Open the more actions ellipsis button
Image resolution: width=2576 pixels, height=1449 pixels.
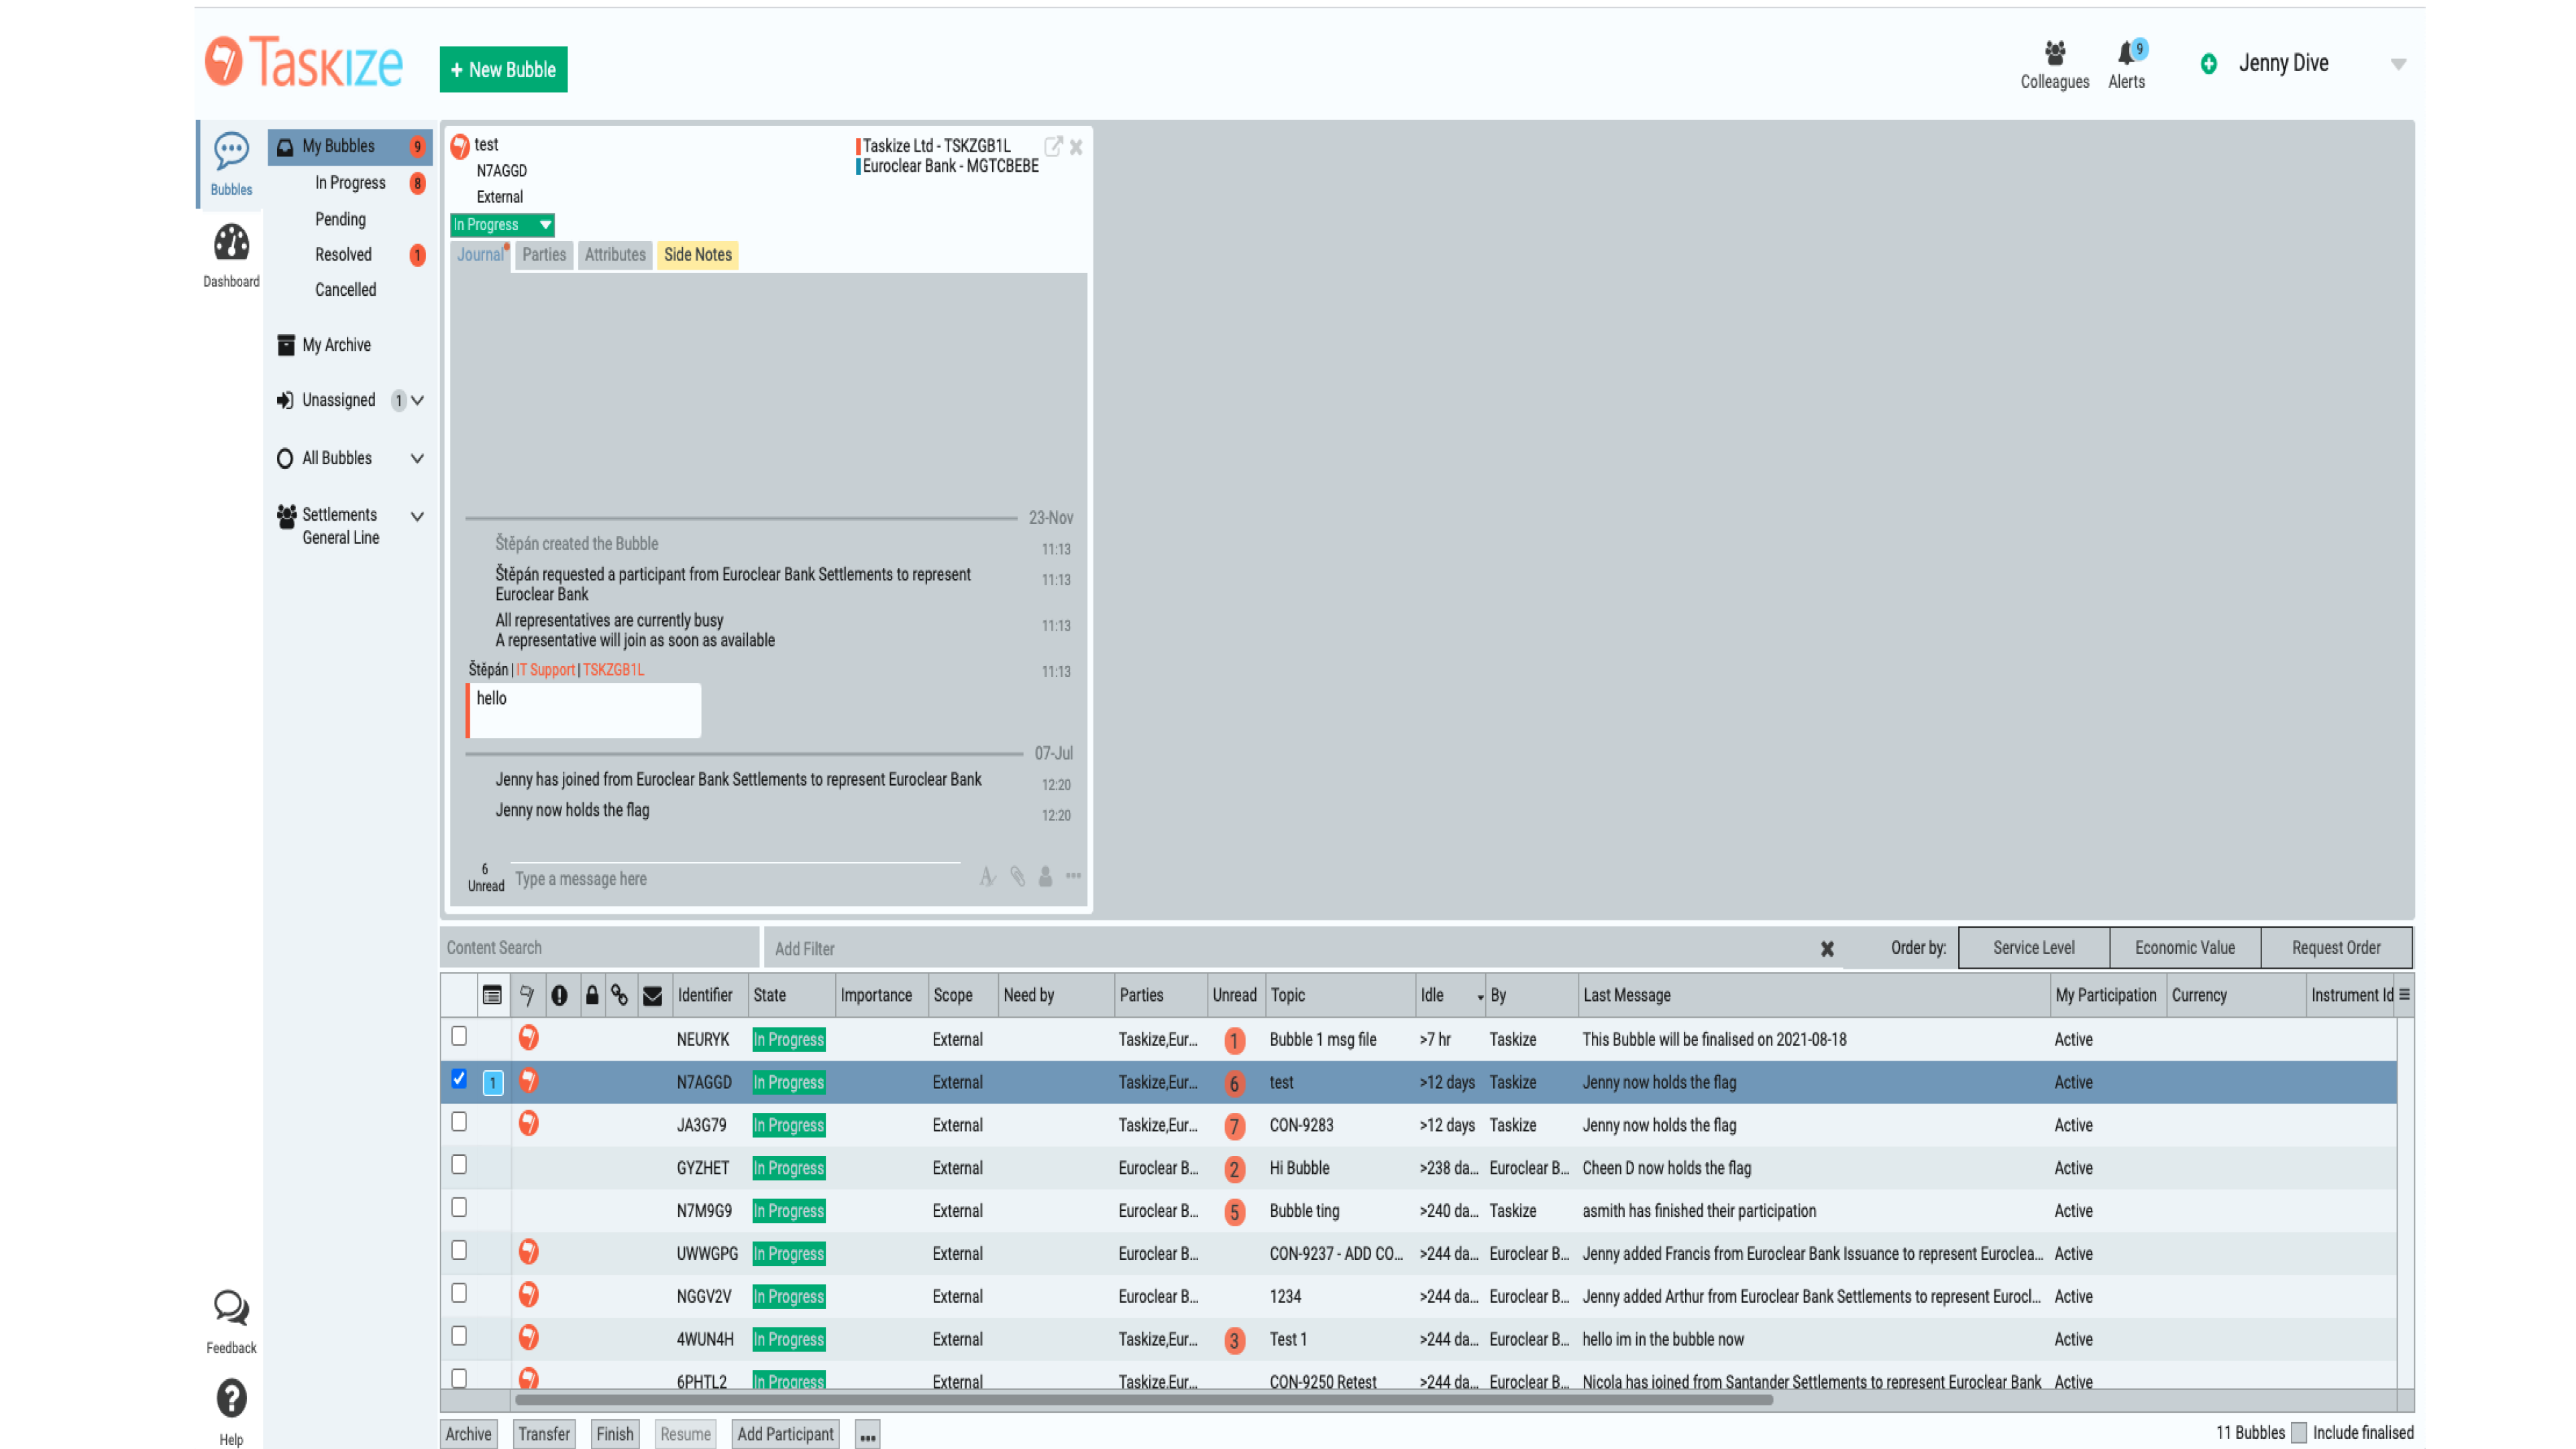867,1435
